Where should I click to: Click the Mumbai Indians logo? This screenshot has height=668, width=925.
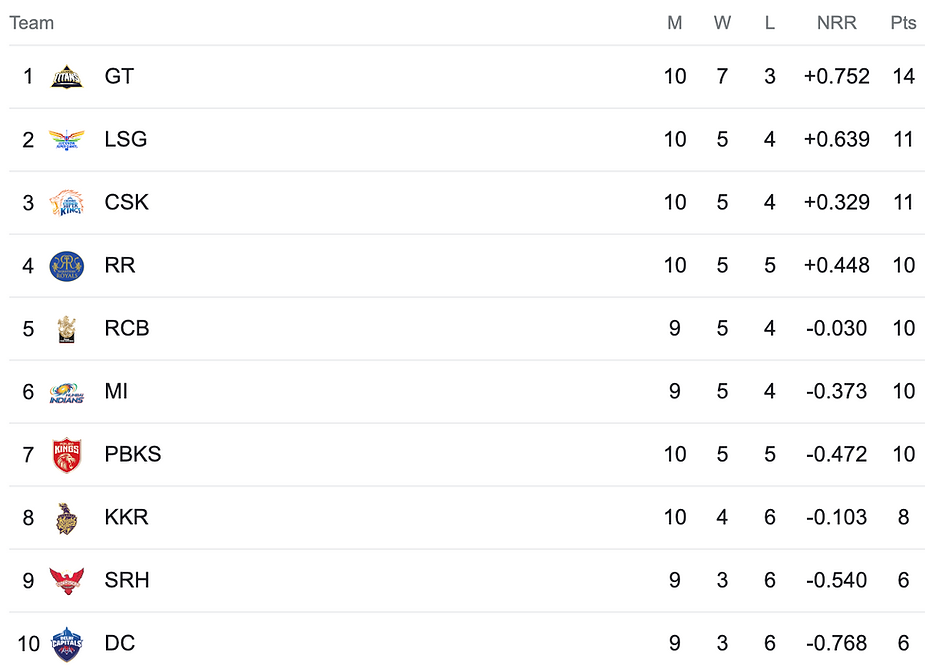tap(67, 392)
